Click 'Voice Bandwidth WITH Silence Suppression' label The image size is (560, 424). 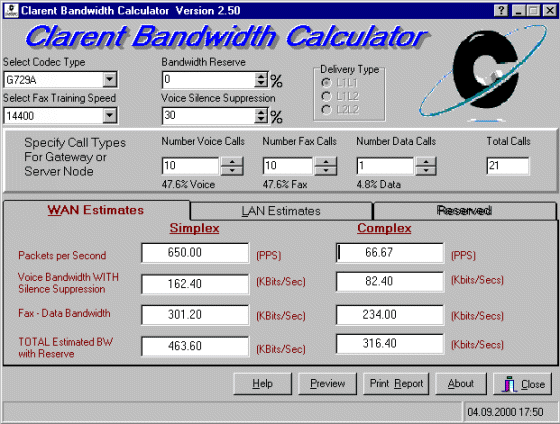[68, 283]
